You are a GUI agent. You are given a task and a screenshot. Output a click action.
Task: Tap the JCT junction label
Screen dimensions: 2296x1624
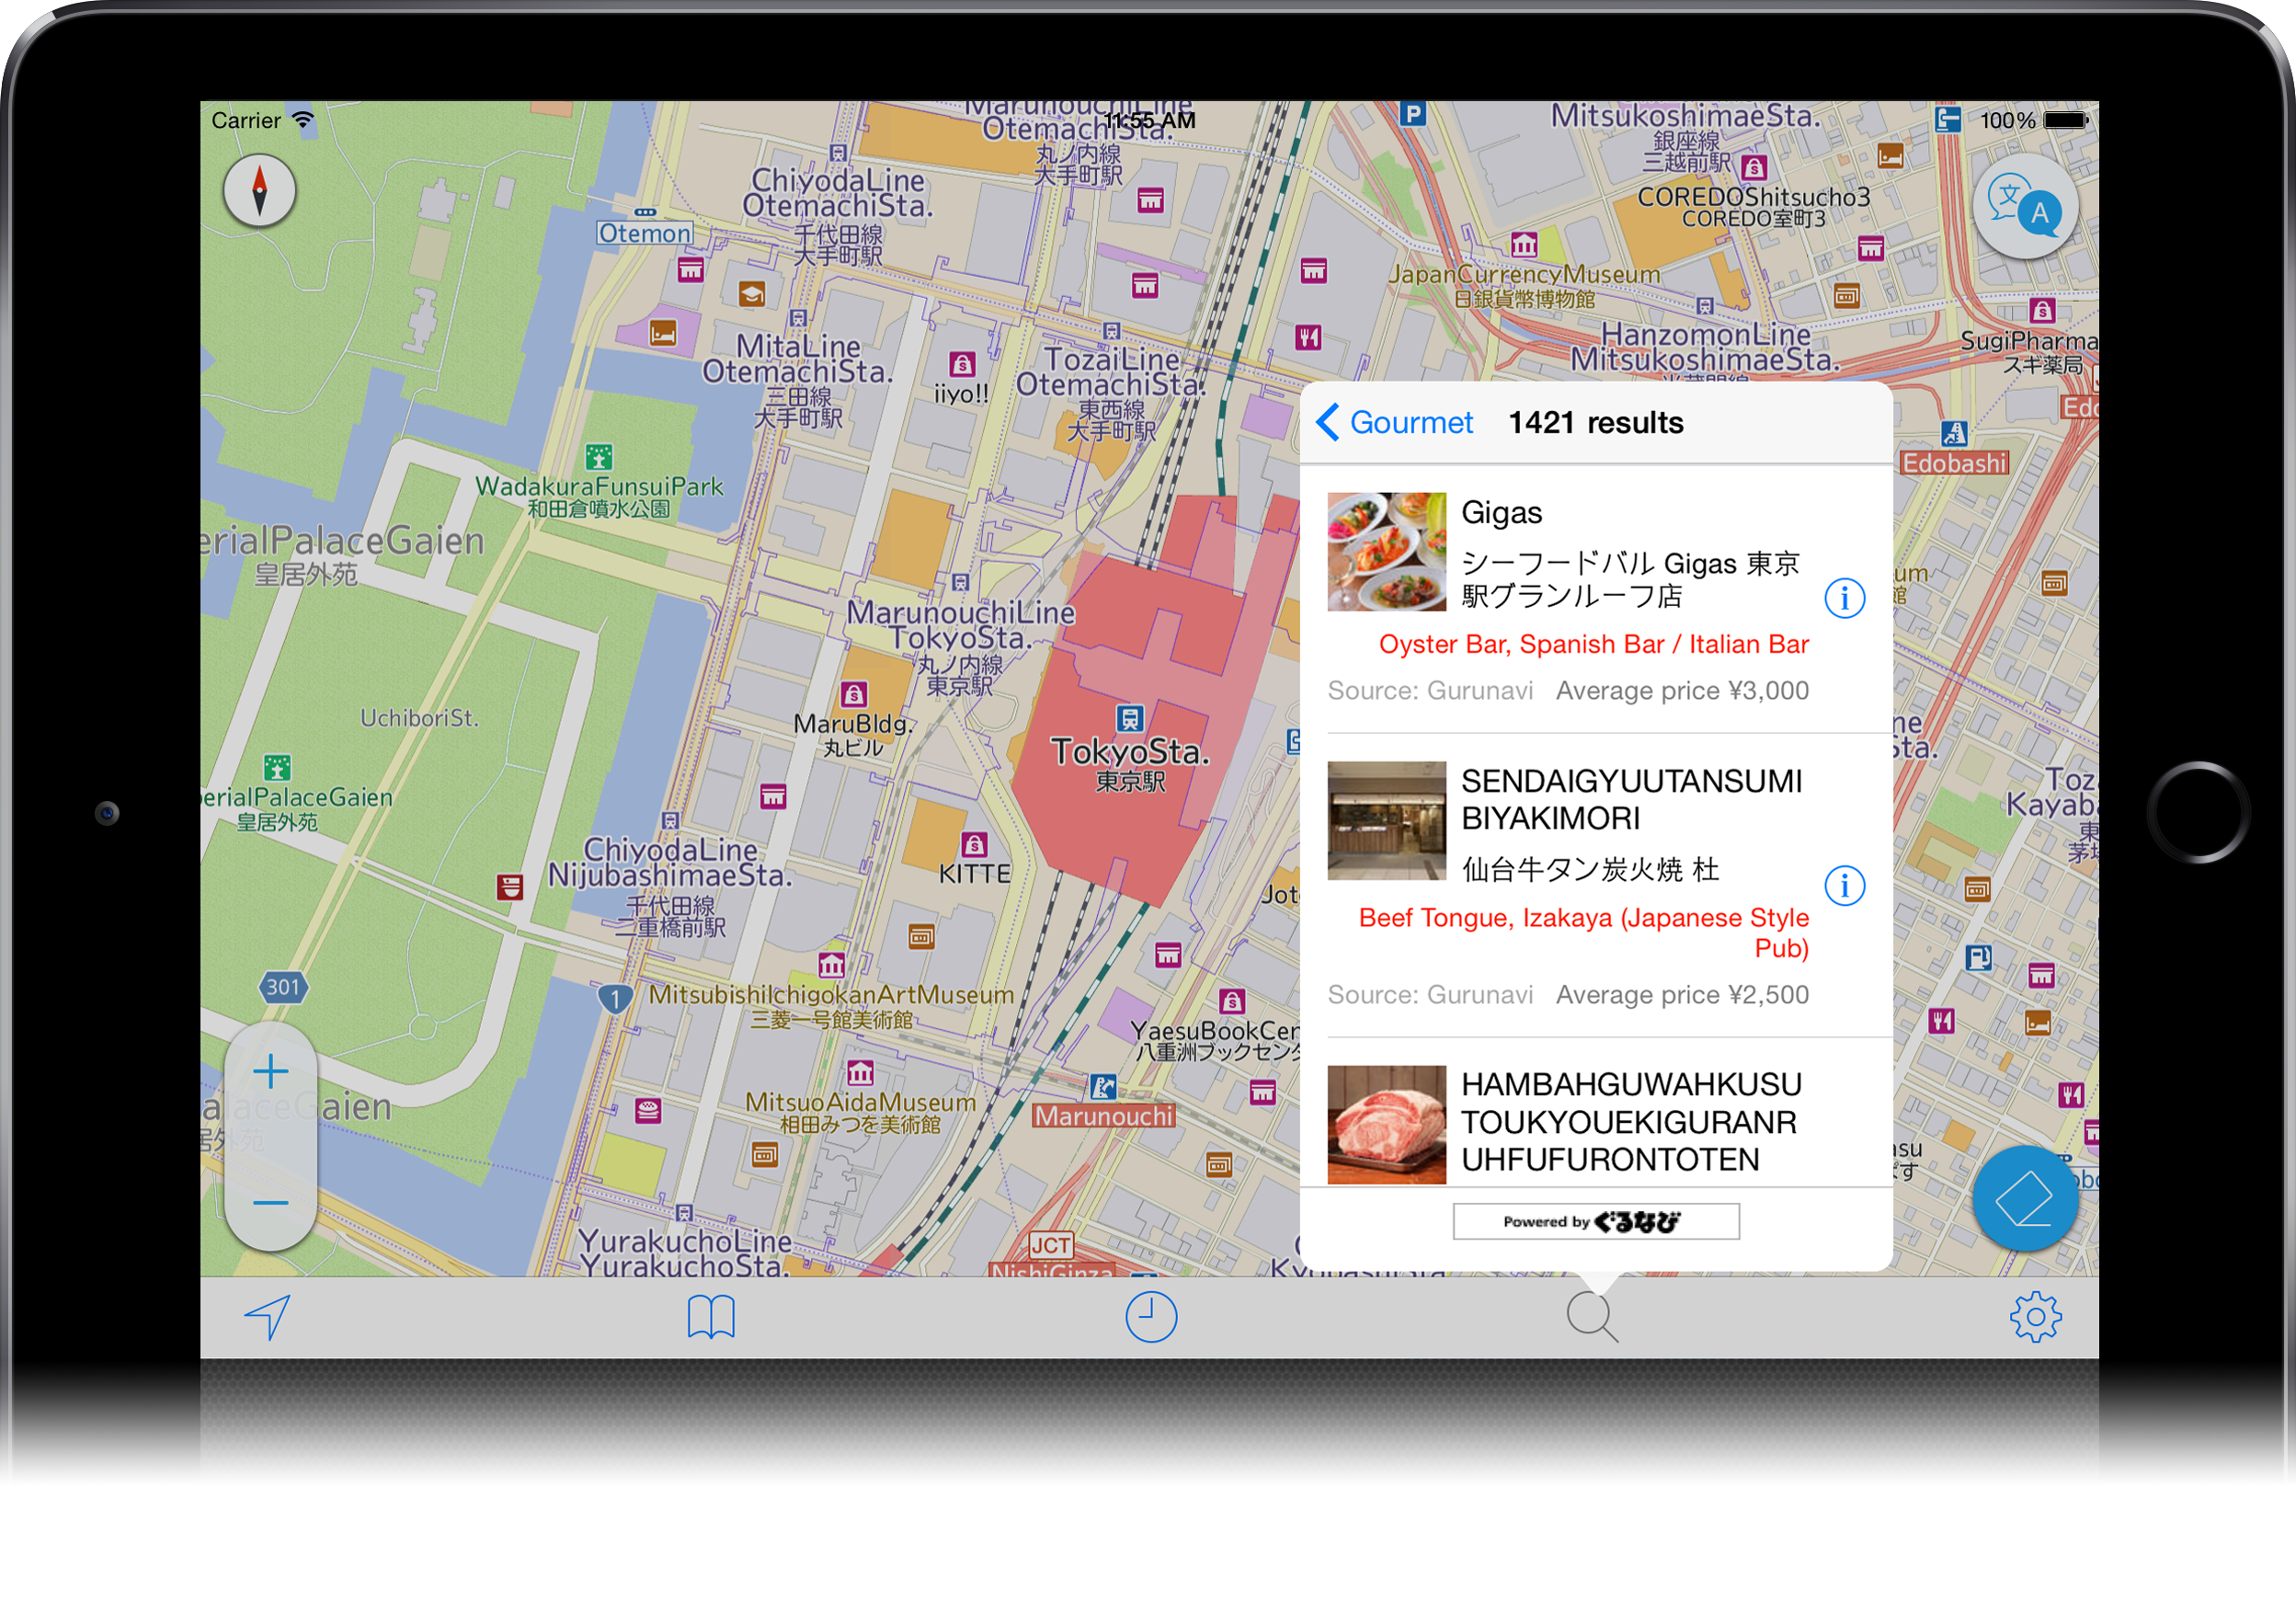click(1050, 1246)
